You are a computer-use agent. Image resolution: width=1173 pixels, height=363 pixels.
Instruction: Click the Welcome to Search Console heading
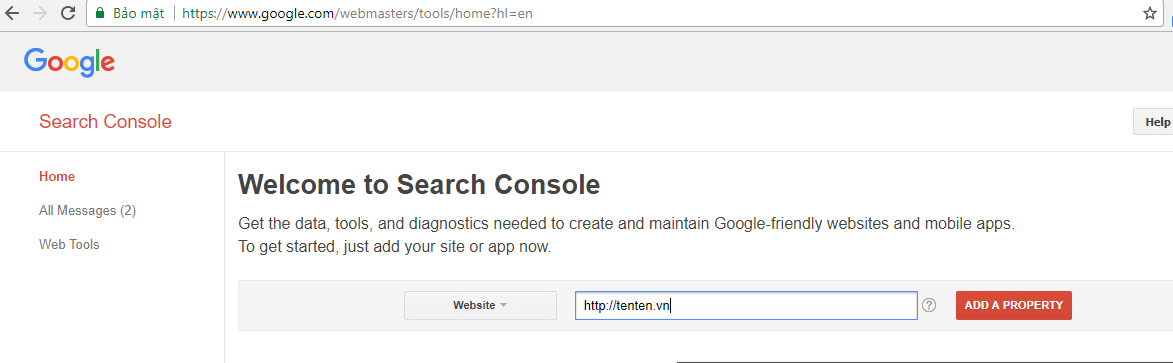coord(419,185)
